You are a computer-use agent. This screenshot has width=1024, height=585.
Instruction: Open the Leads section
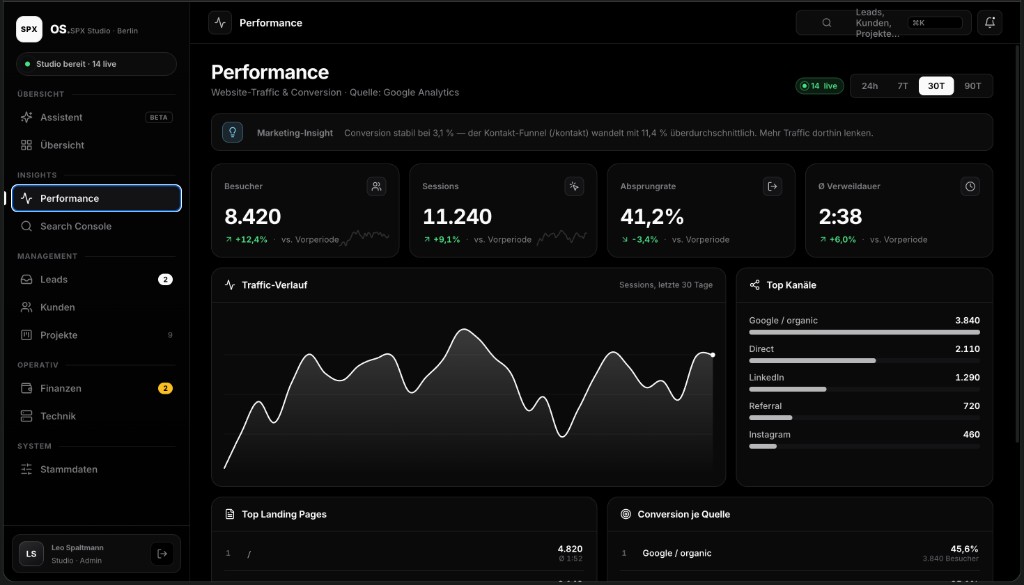(97, 279)
